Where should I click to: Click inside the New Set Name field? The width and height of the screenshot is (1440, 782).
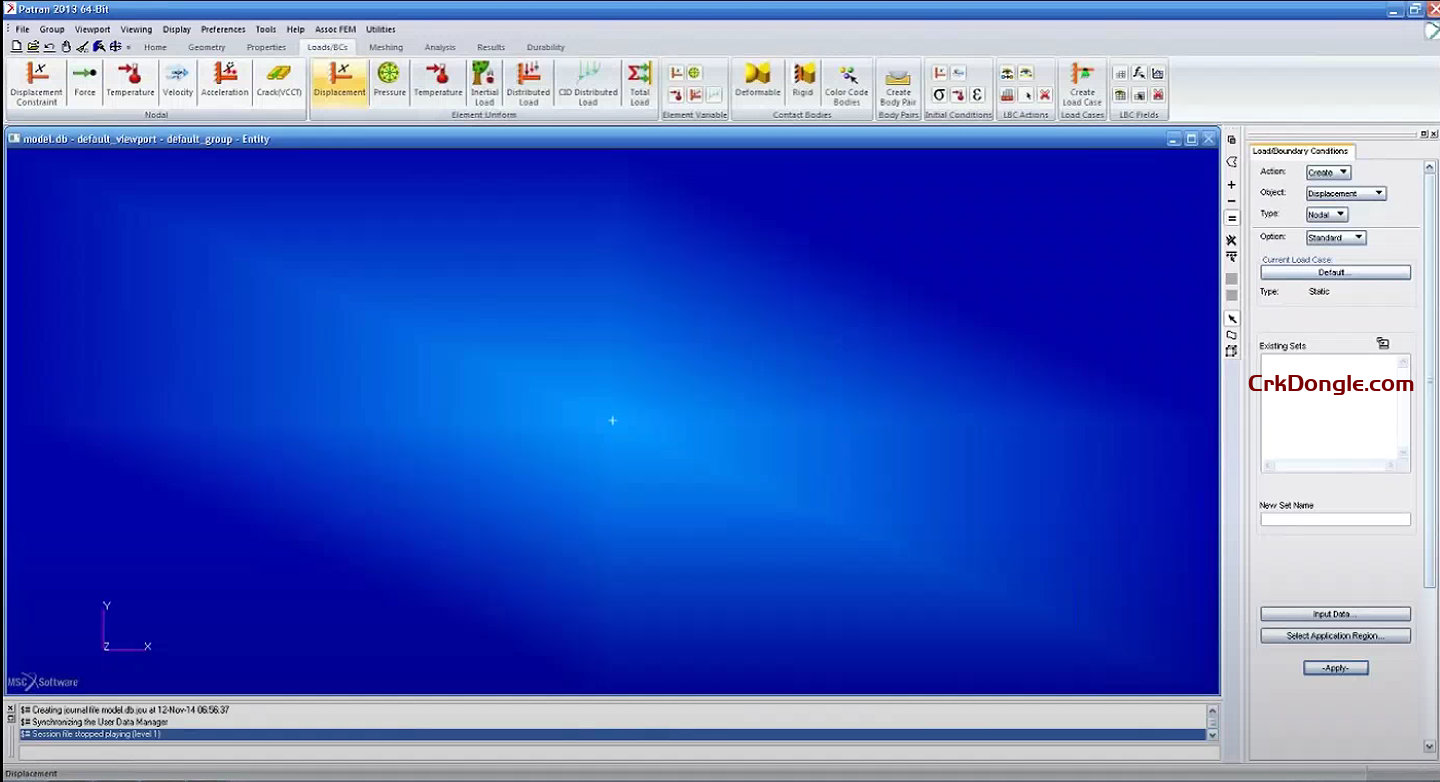[x=1335, y=518]
